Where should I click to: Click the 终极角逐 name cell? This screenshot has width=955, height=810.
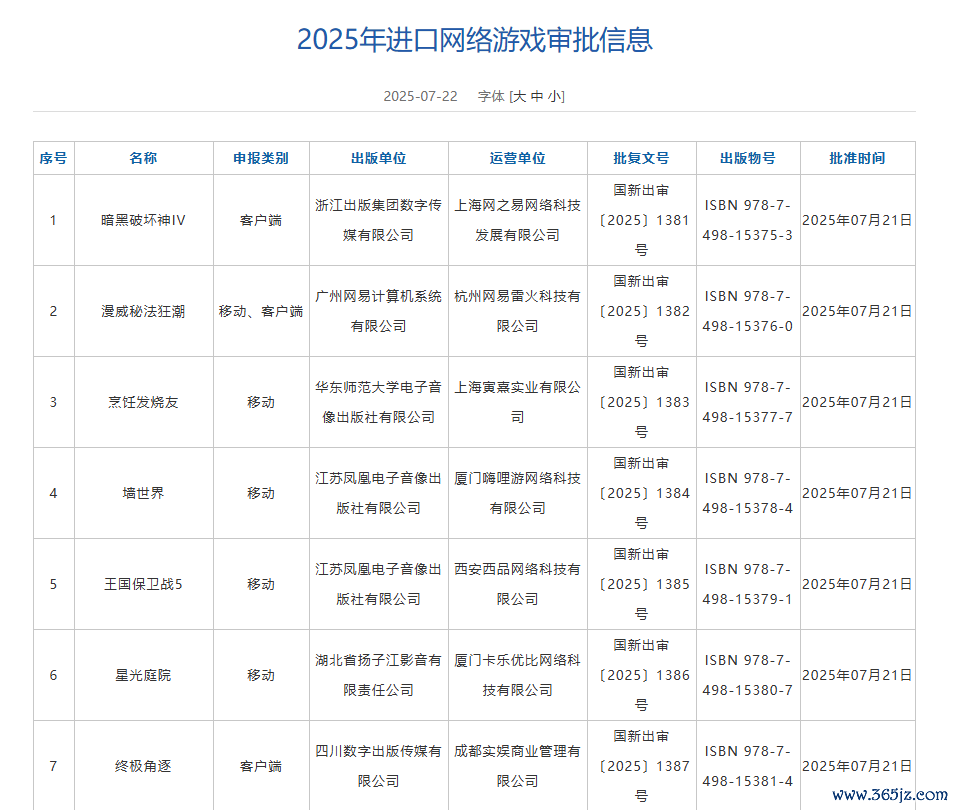click(x=143, y=766)
